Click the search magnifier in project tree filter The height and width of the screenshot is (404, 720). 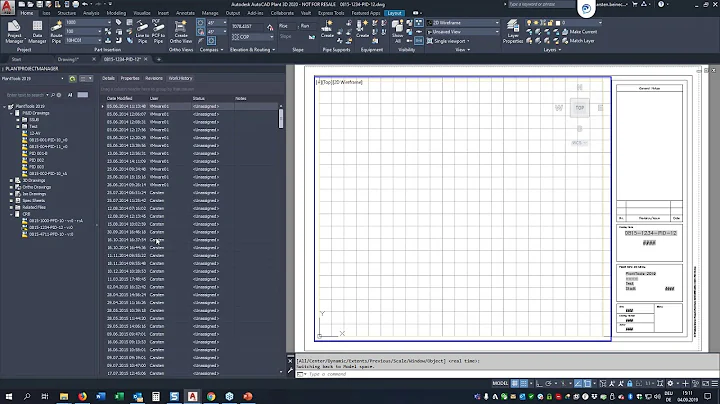(x=53, y=95)
